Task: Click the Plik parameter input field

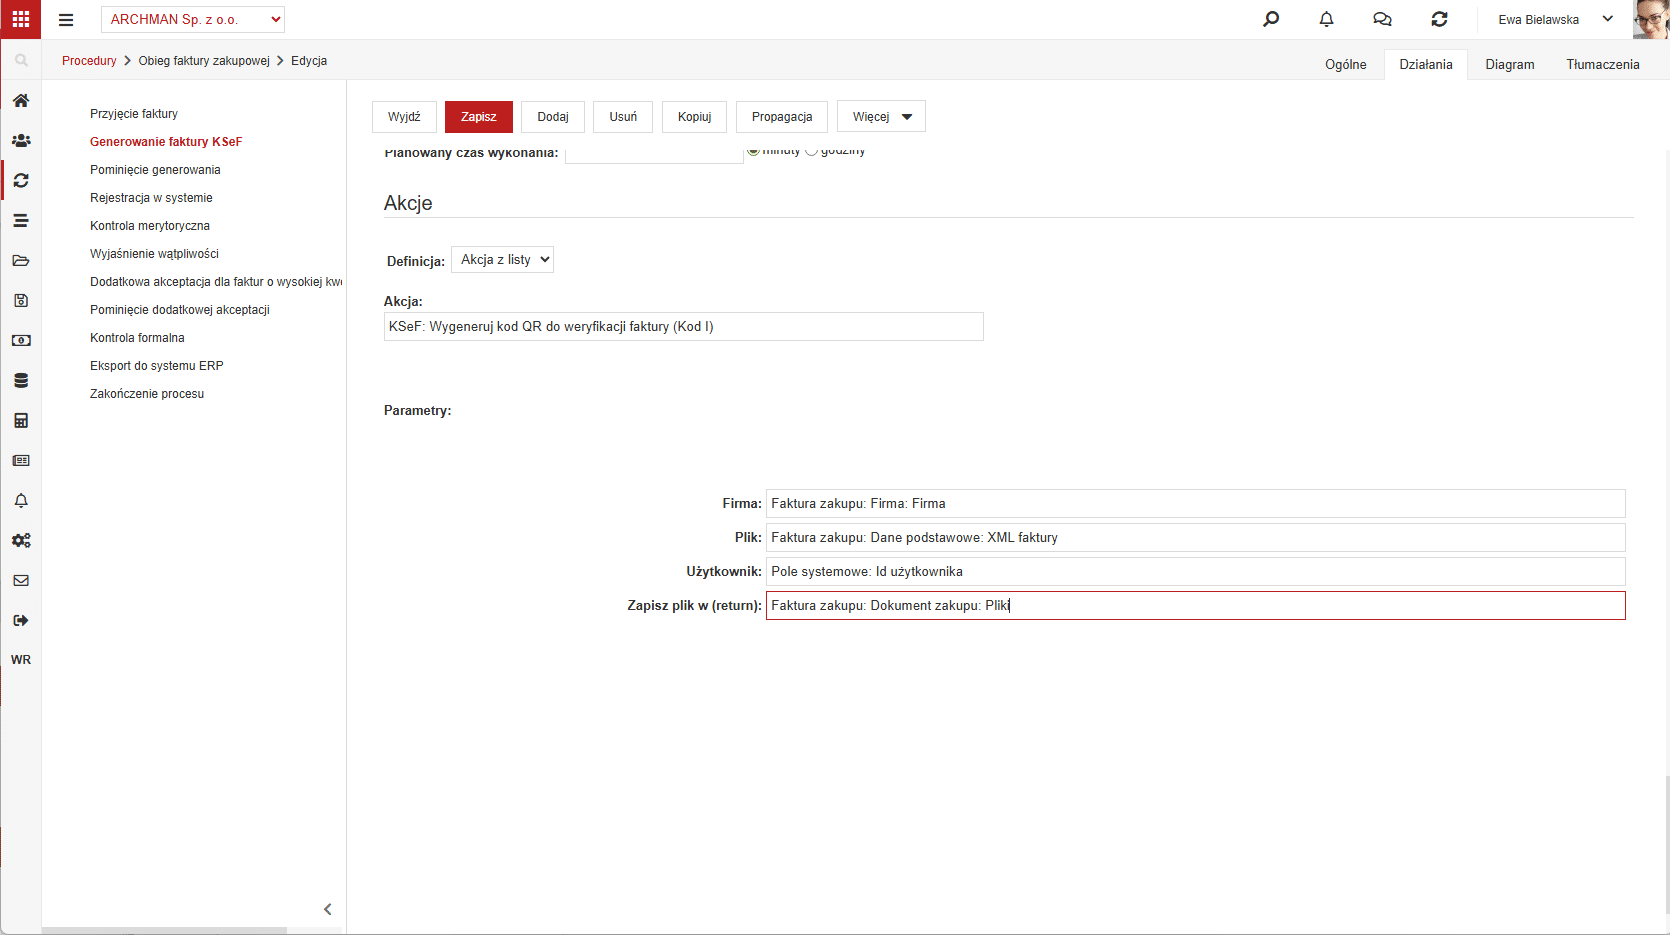Action: tap(1195, 537)
